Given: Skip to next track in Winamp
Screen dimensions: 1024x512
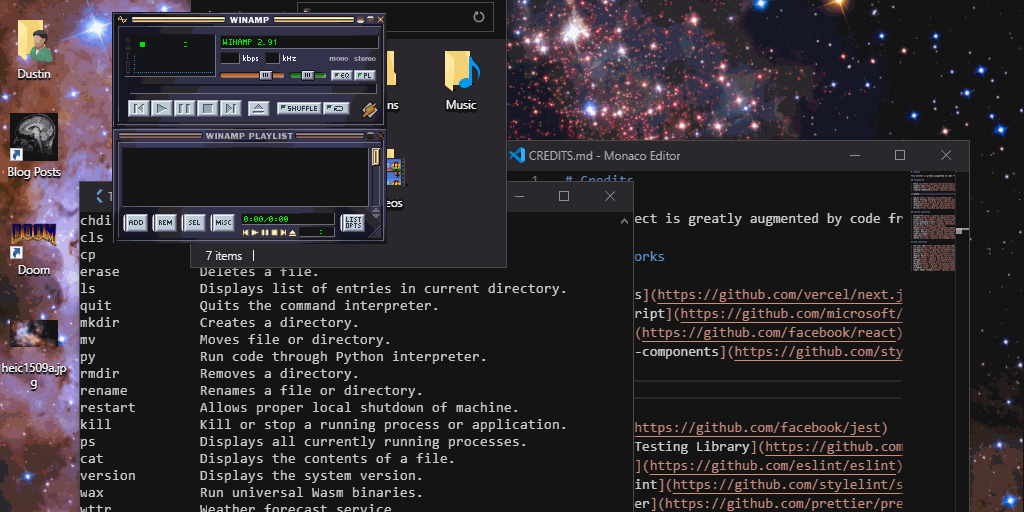Looking at the screenshot, I should point(231,108).
